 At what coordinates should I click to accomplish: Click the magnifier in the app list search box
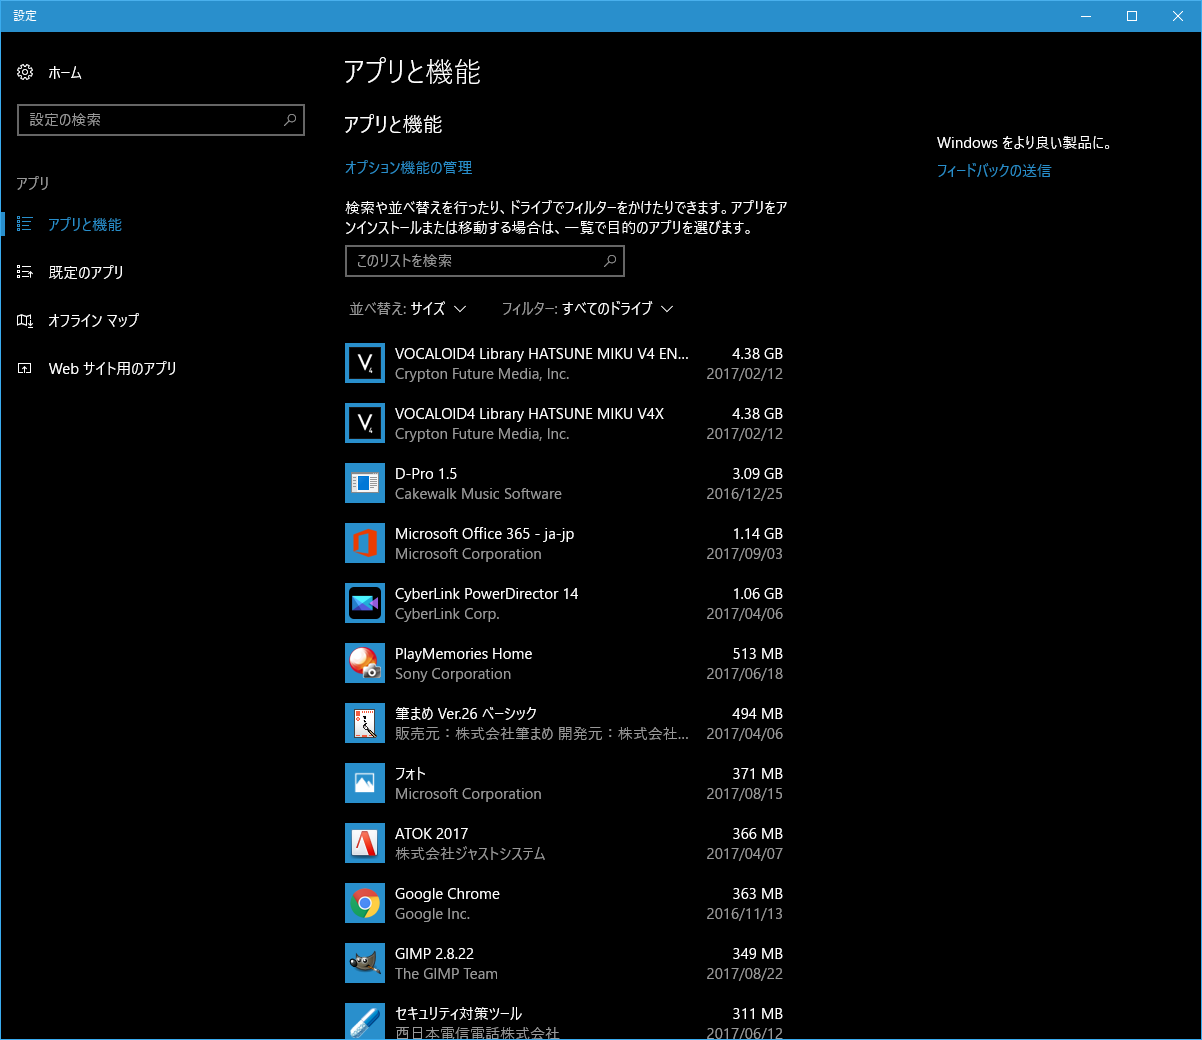coord(610,261)
